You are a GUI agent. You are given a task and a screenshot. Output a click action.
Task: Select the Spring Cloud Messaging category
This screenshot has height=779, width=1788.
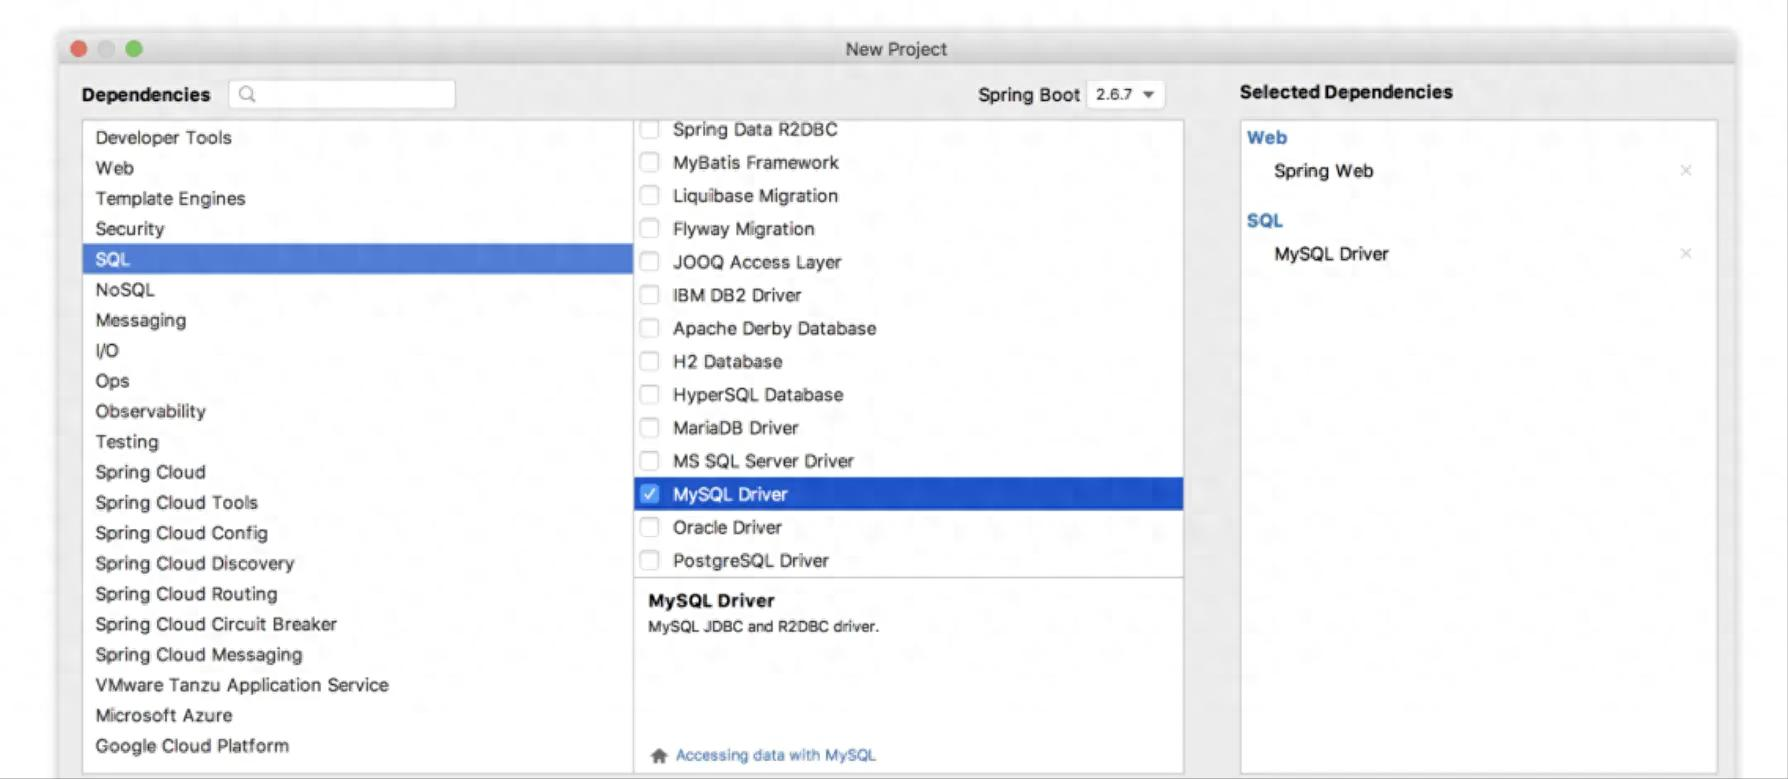pyautogui.click(x=358, y=654)
